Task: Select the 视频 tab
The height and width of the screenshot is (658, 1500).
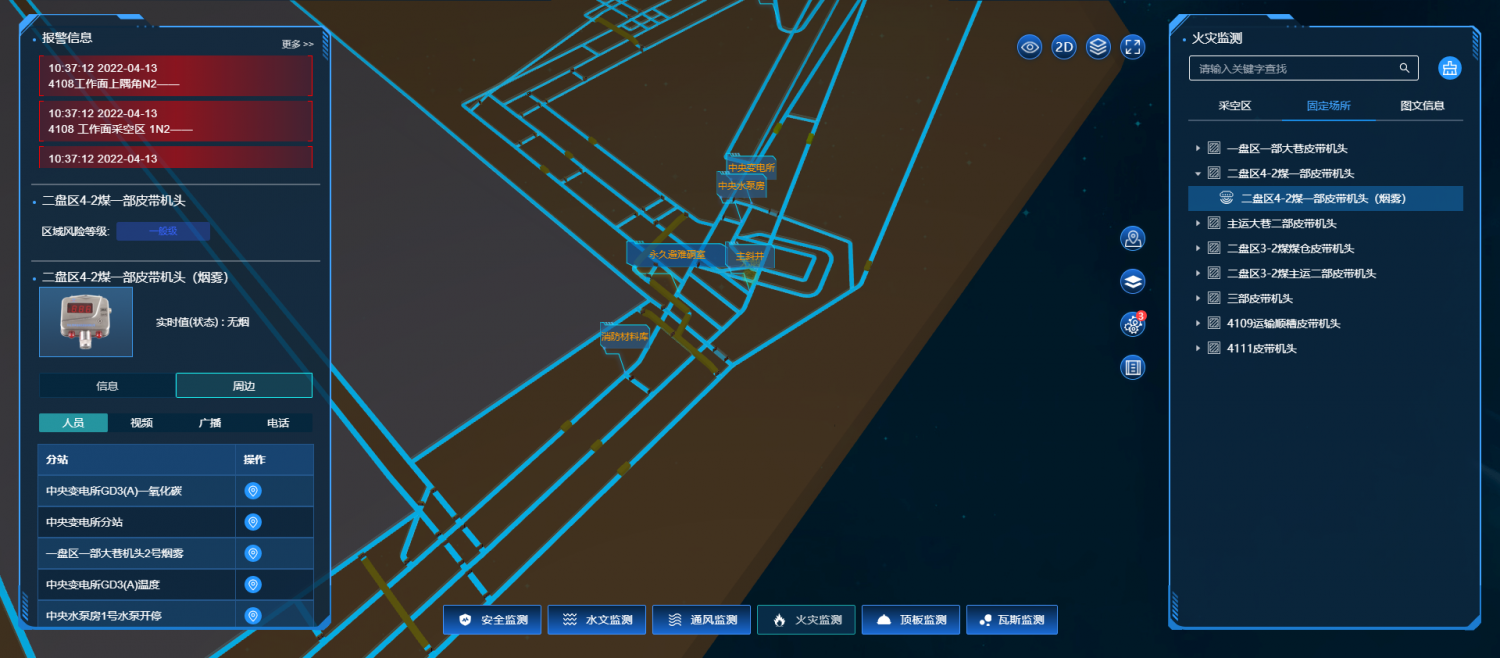Action: tap(141, 423)
